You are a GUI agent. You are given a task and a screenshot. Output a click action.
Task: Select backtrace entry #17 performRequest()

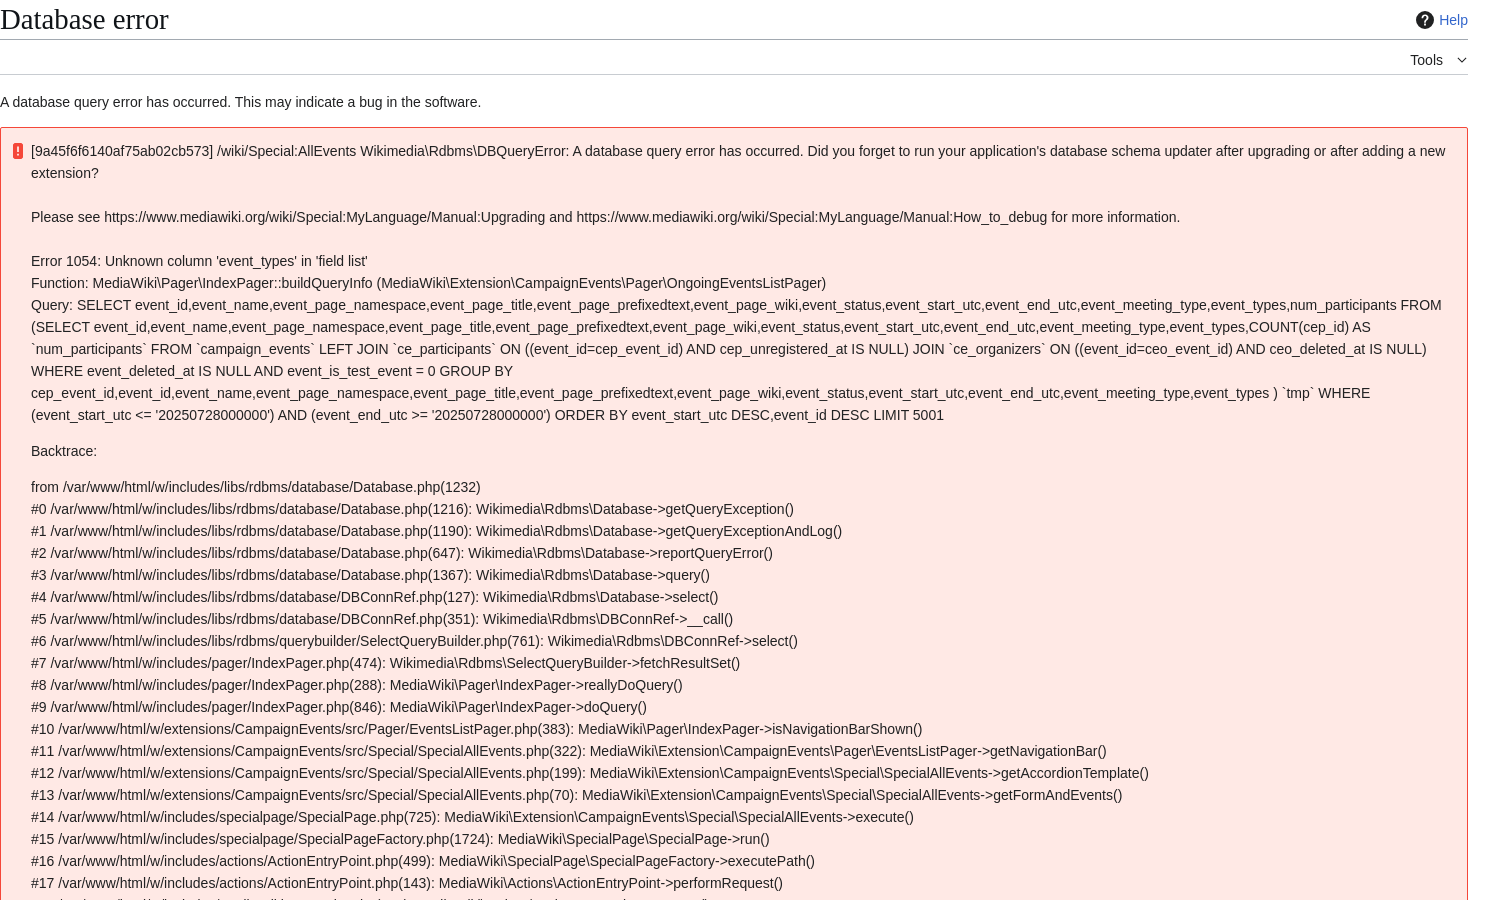click(407, 883)
